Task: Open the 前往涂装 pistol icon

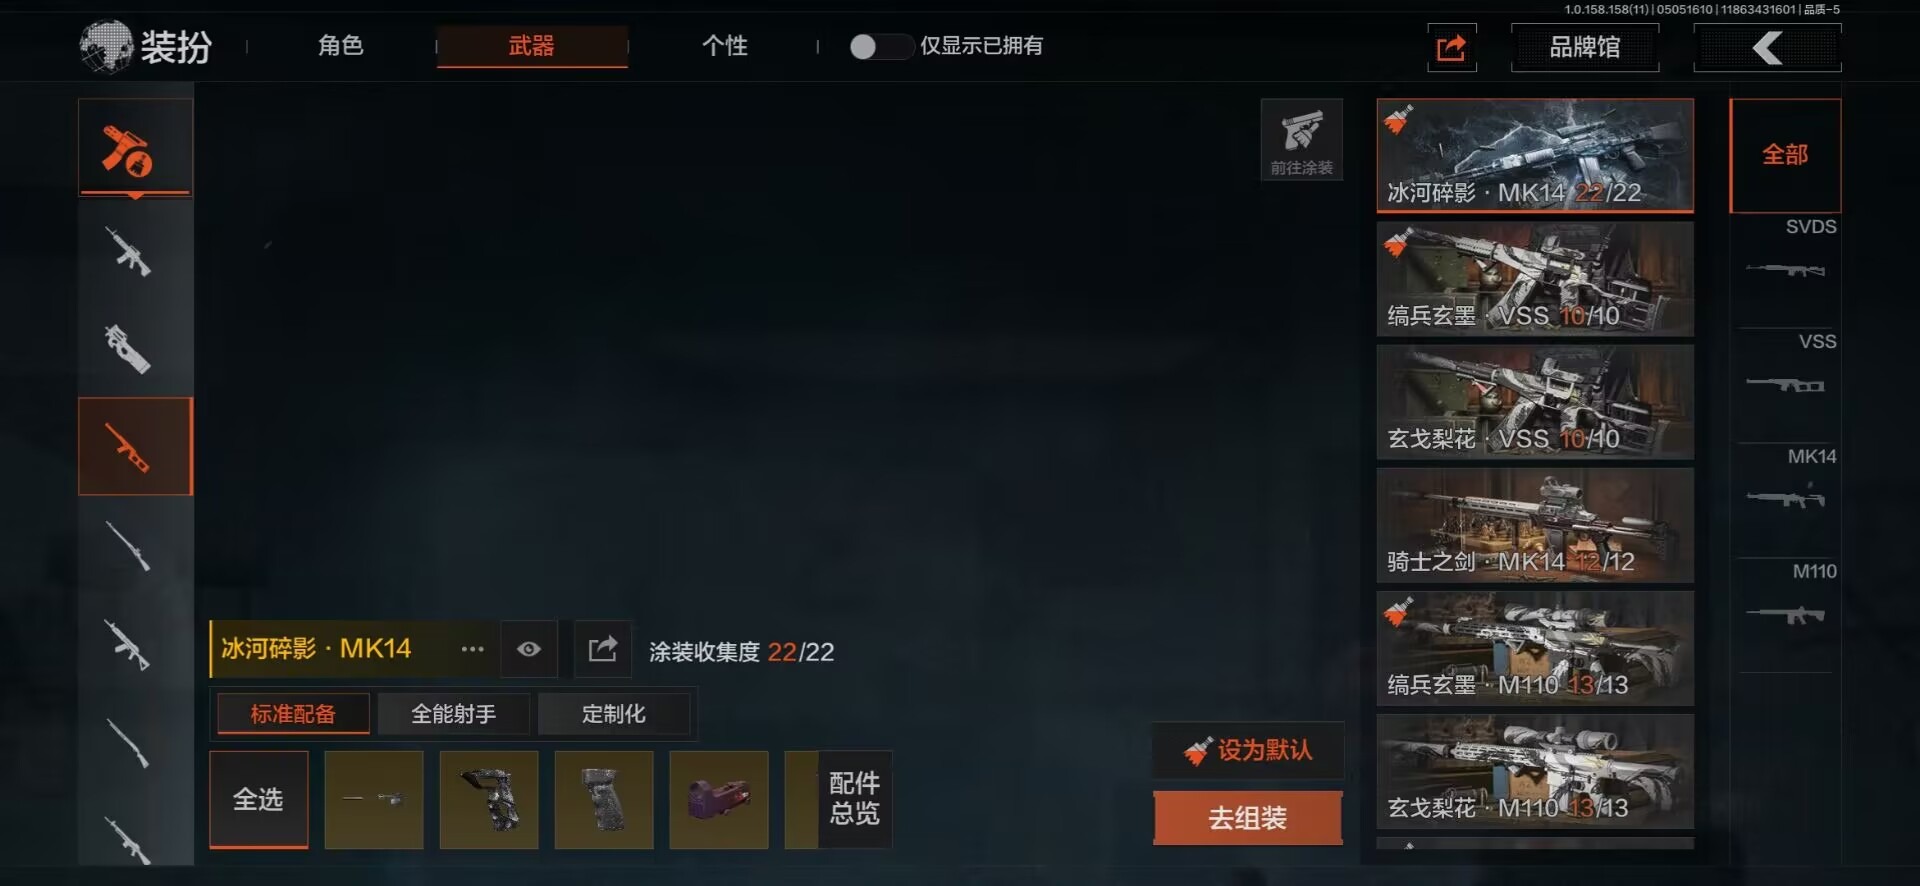Action: (1301, 140)
